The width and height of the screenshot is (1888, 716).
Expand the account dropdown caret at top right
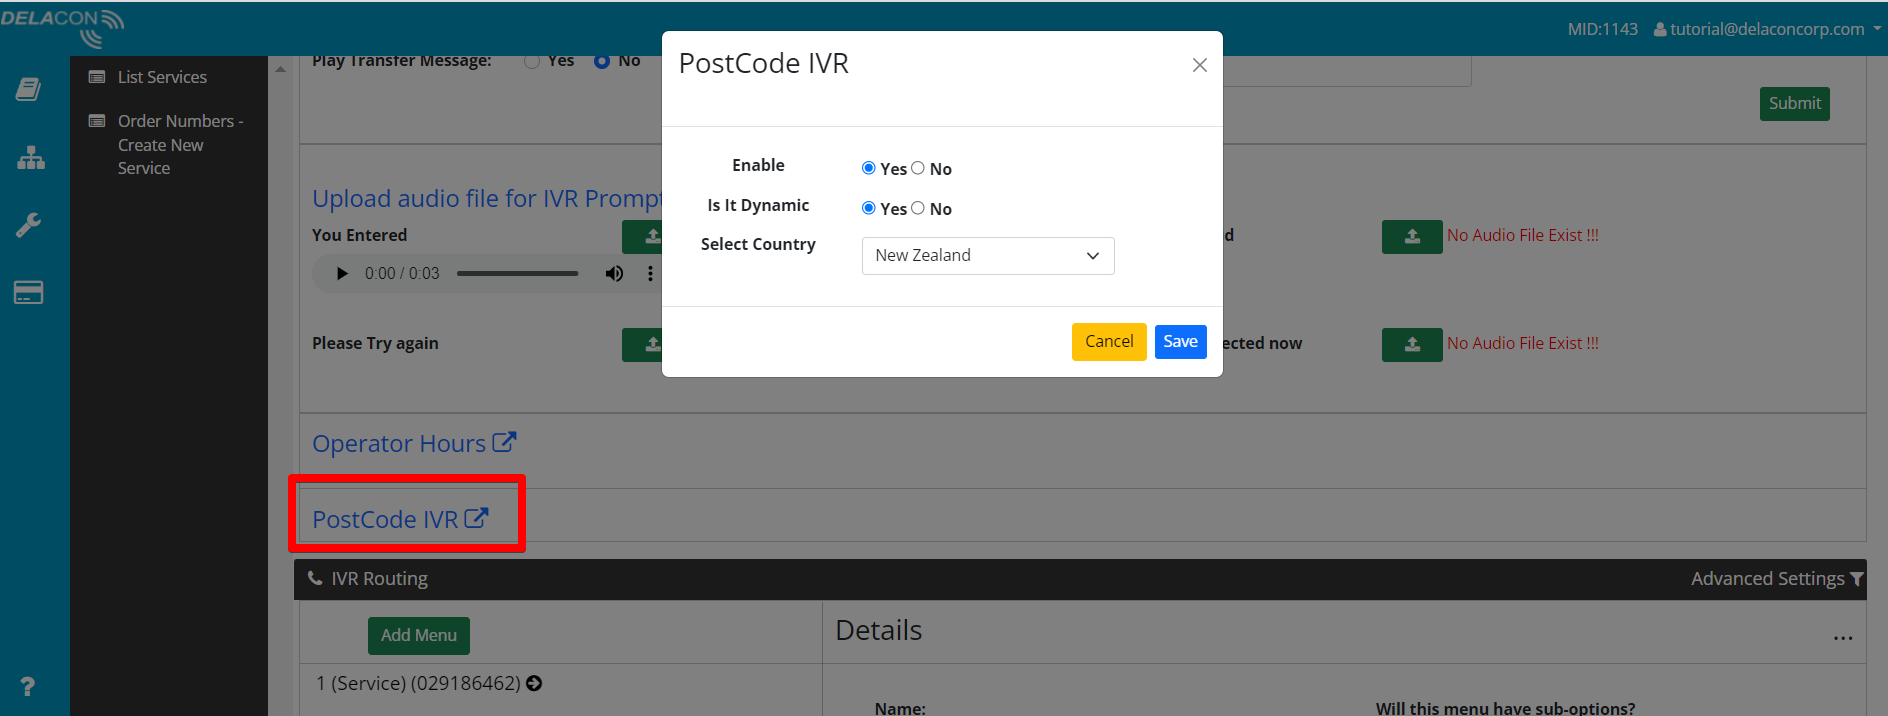1877,29
